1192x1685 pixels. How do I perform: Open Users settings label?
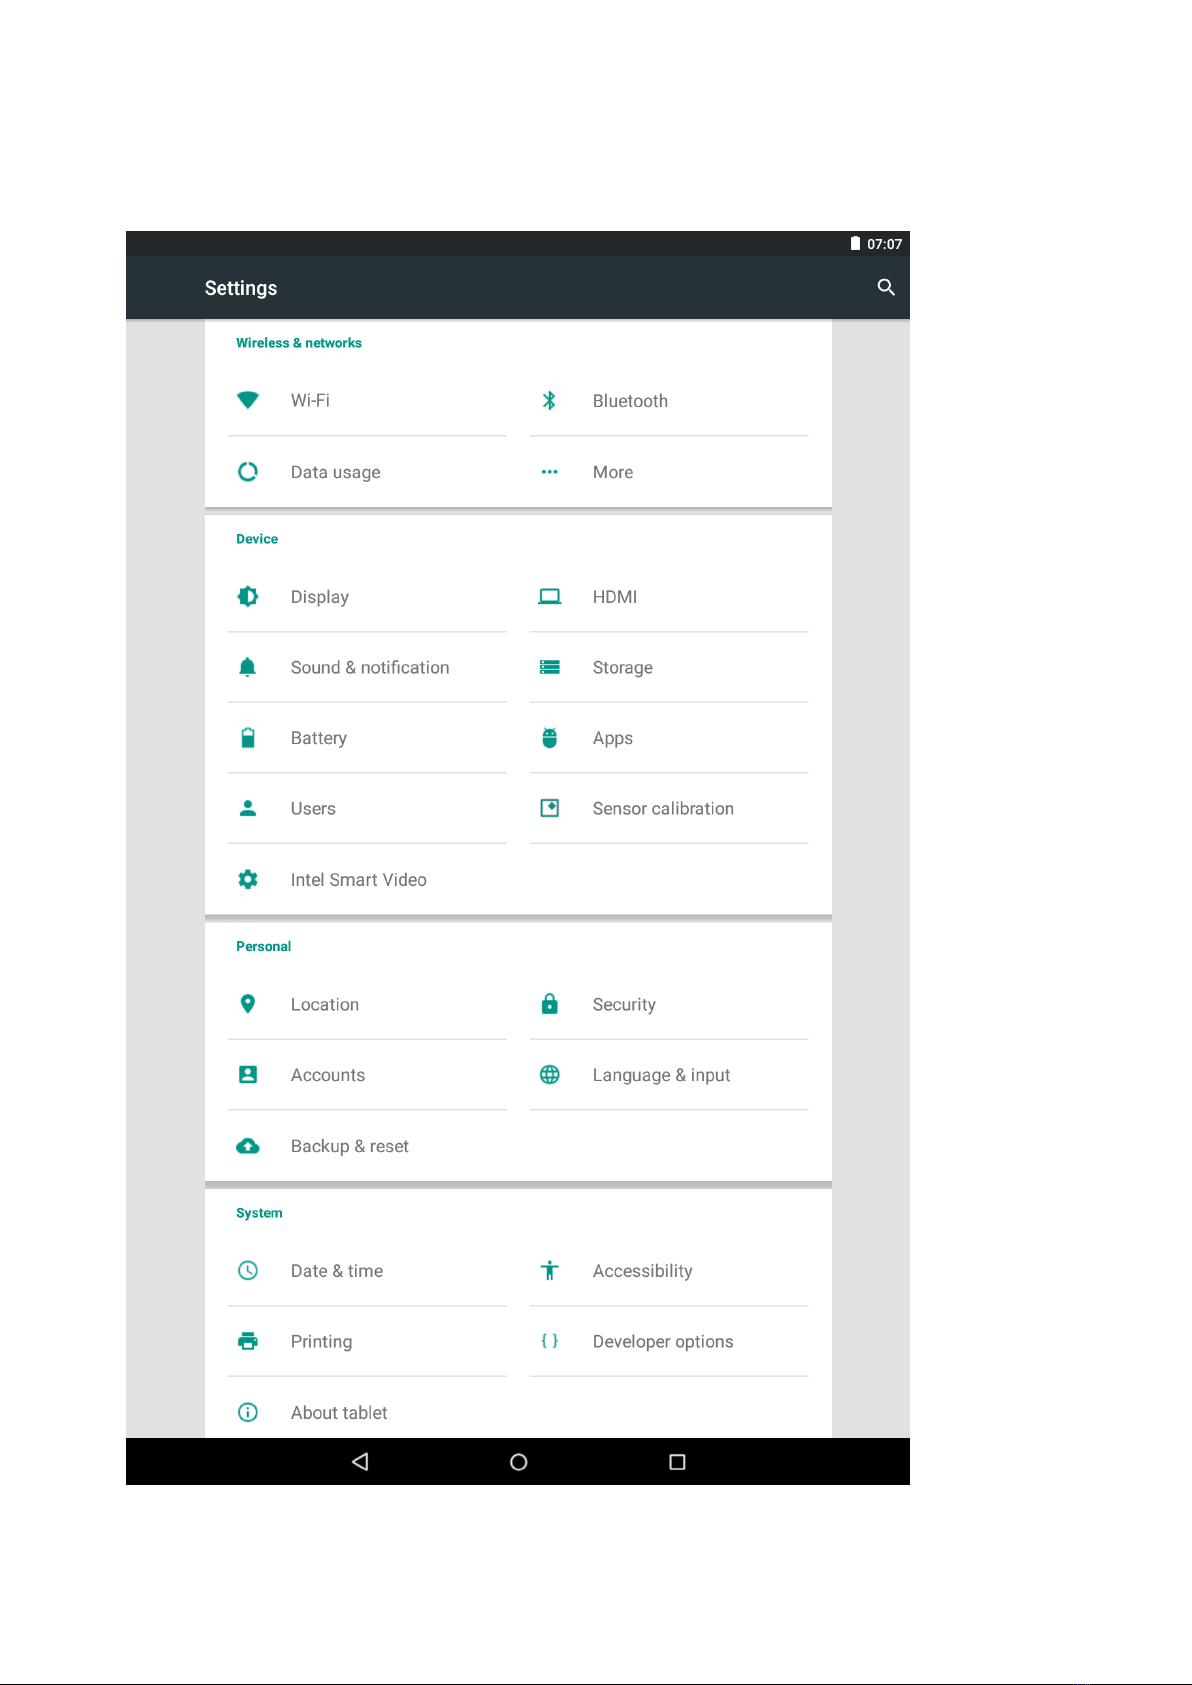[x=313, y=808]
